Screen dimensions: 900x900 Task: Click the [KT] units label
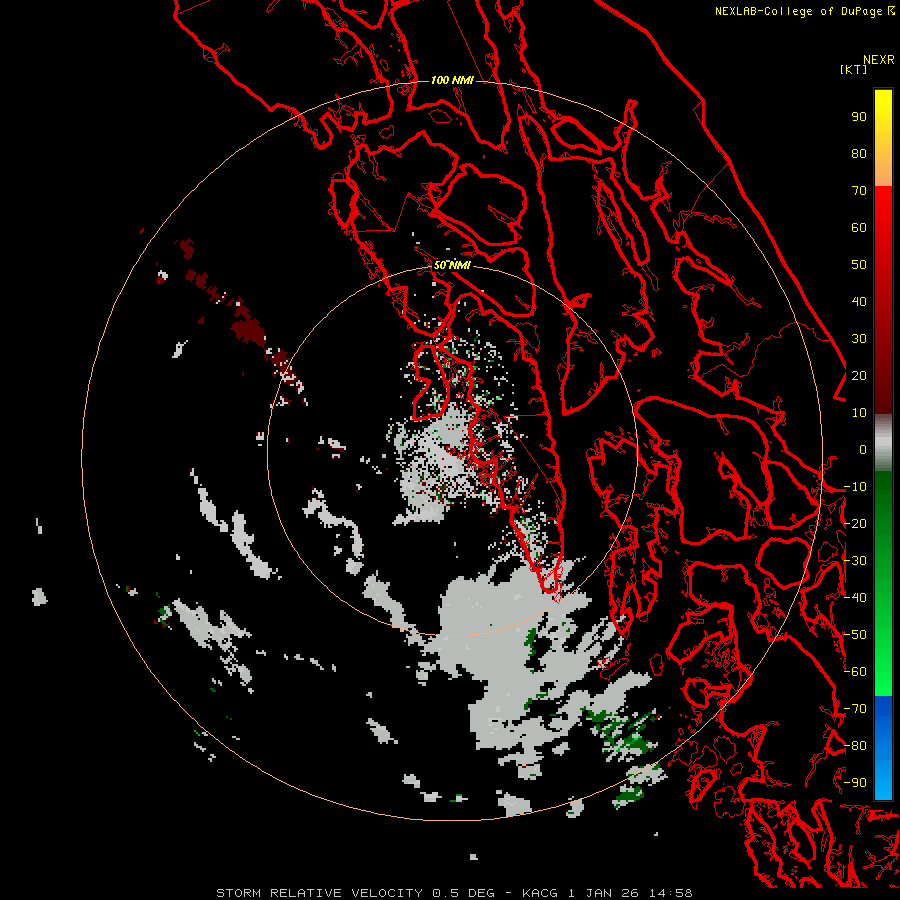[853, 69]
